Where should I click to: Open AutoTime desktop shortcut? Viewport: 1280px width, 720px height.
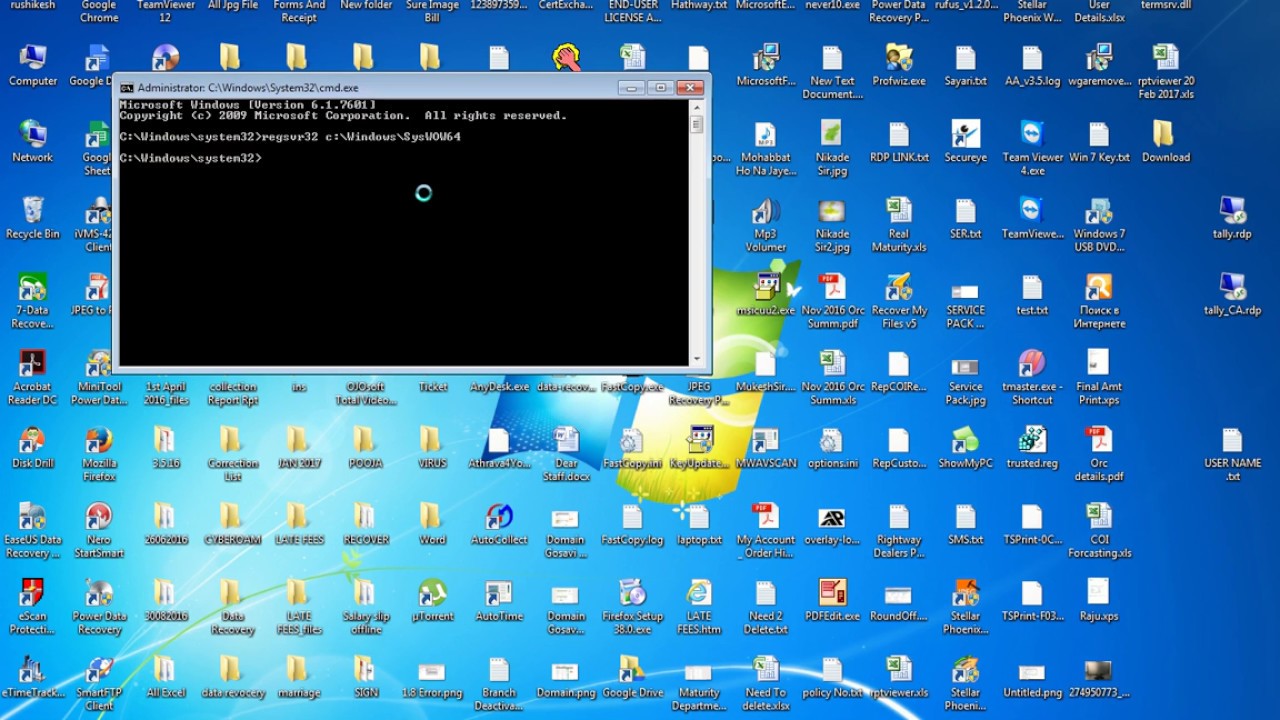pyautogui.click(x=499, y=600)
